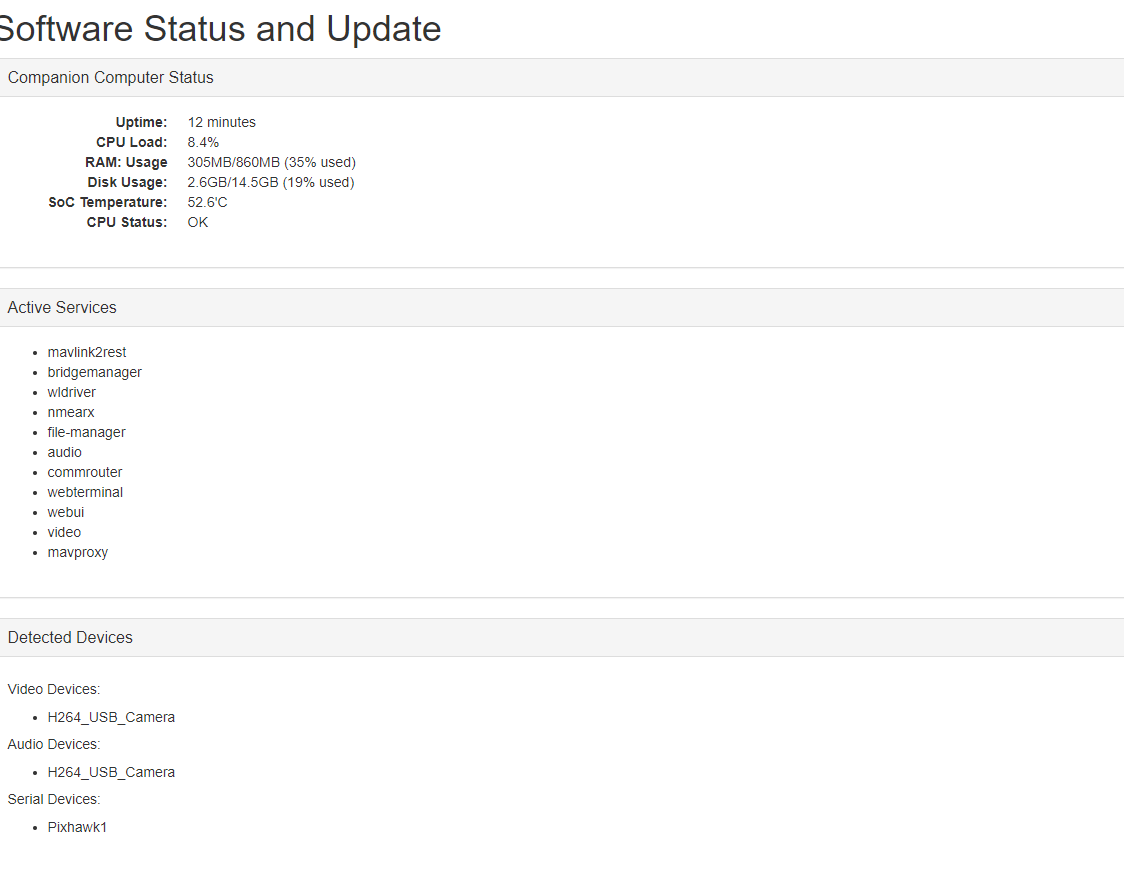The width and height of the screenshot is (1124, 871).
Task: Select the Companion Computer Status panel header
Action: [562, 77]
